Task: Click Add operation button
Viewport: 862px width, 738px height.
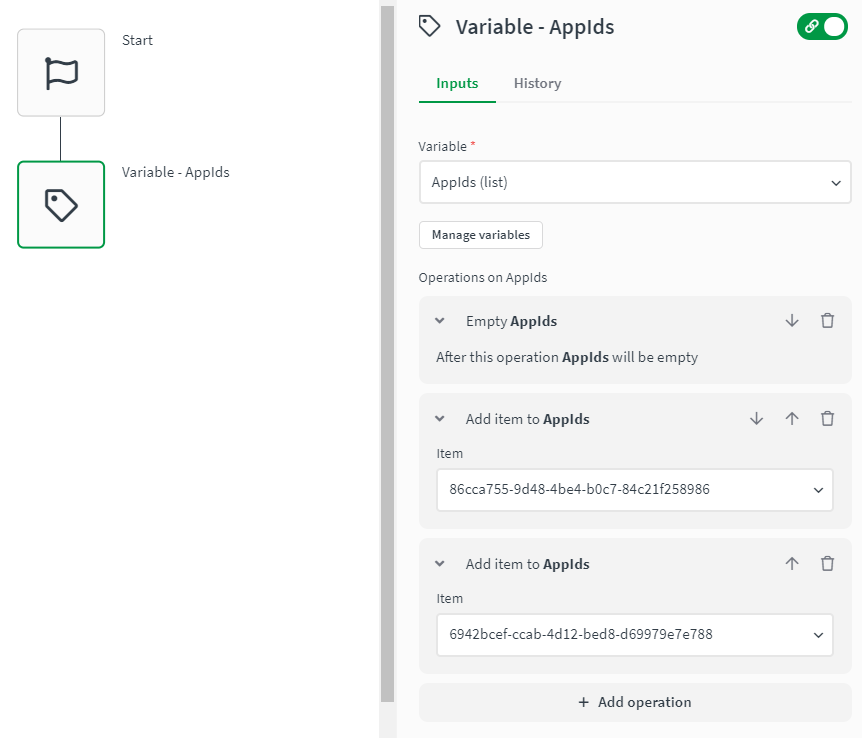Action: 635,702
